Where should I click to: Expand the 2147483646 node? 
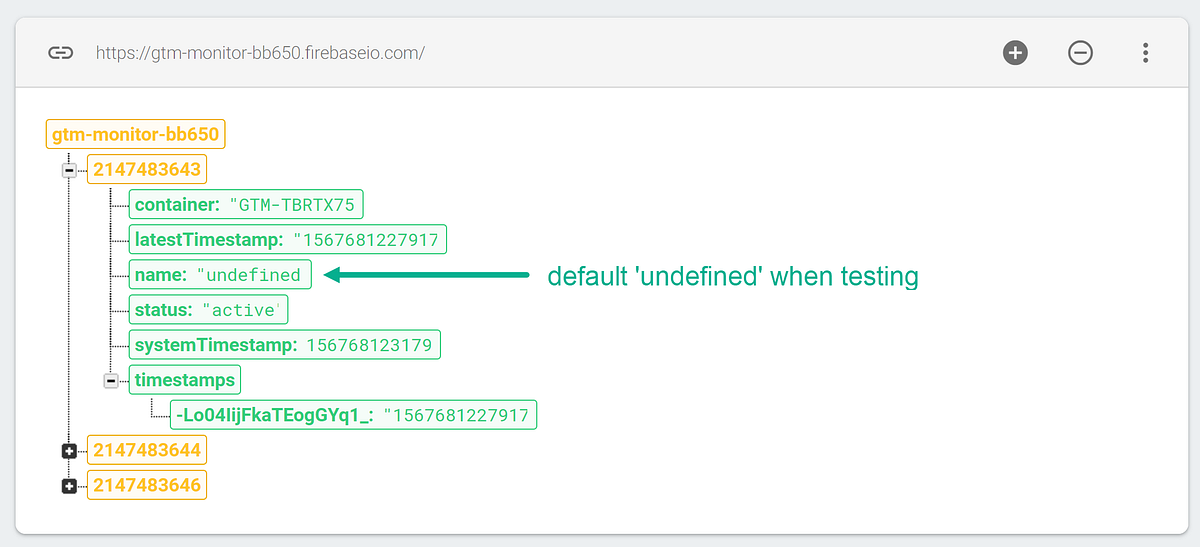pyautogui.click(x=69, y=486)
